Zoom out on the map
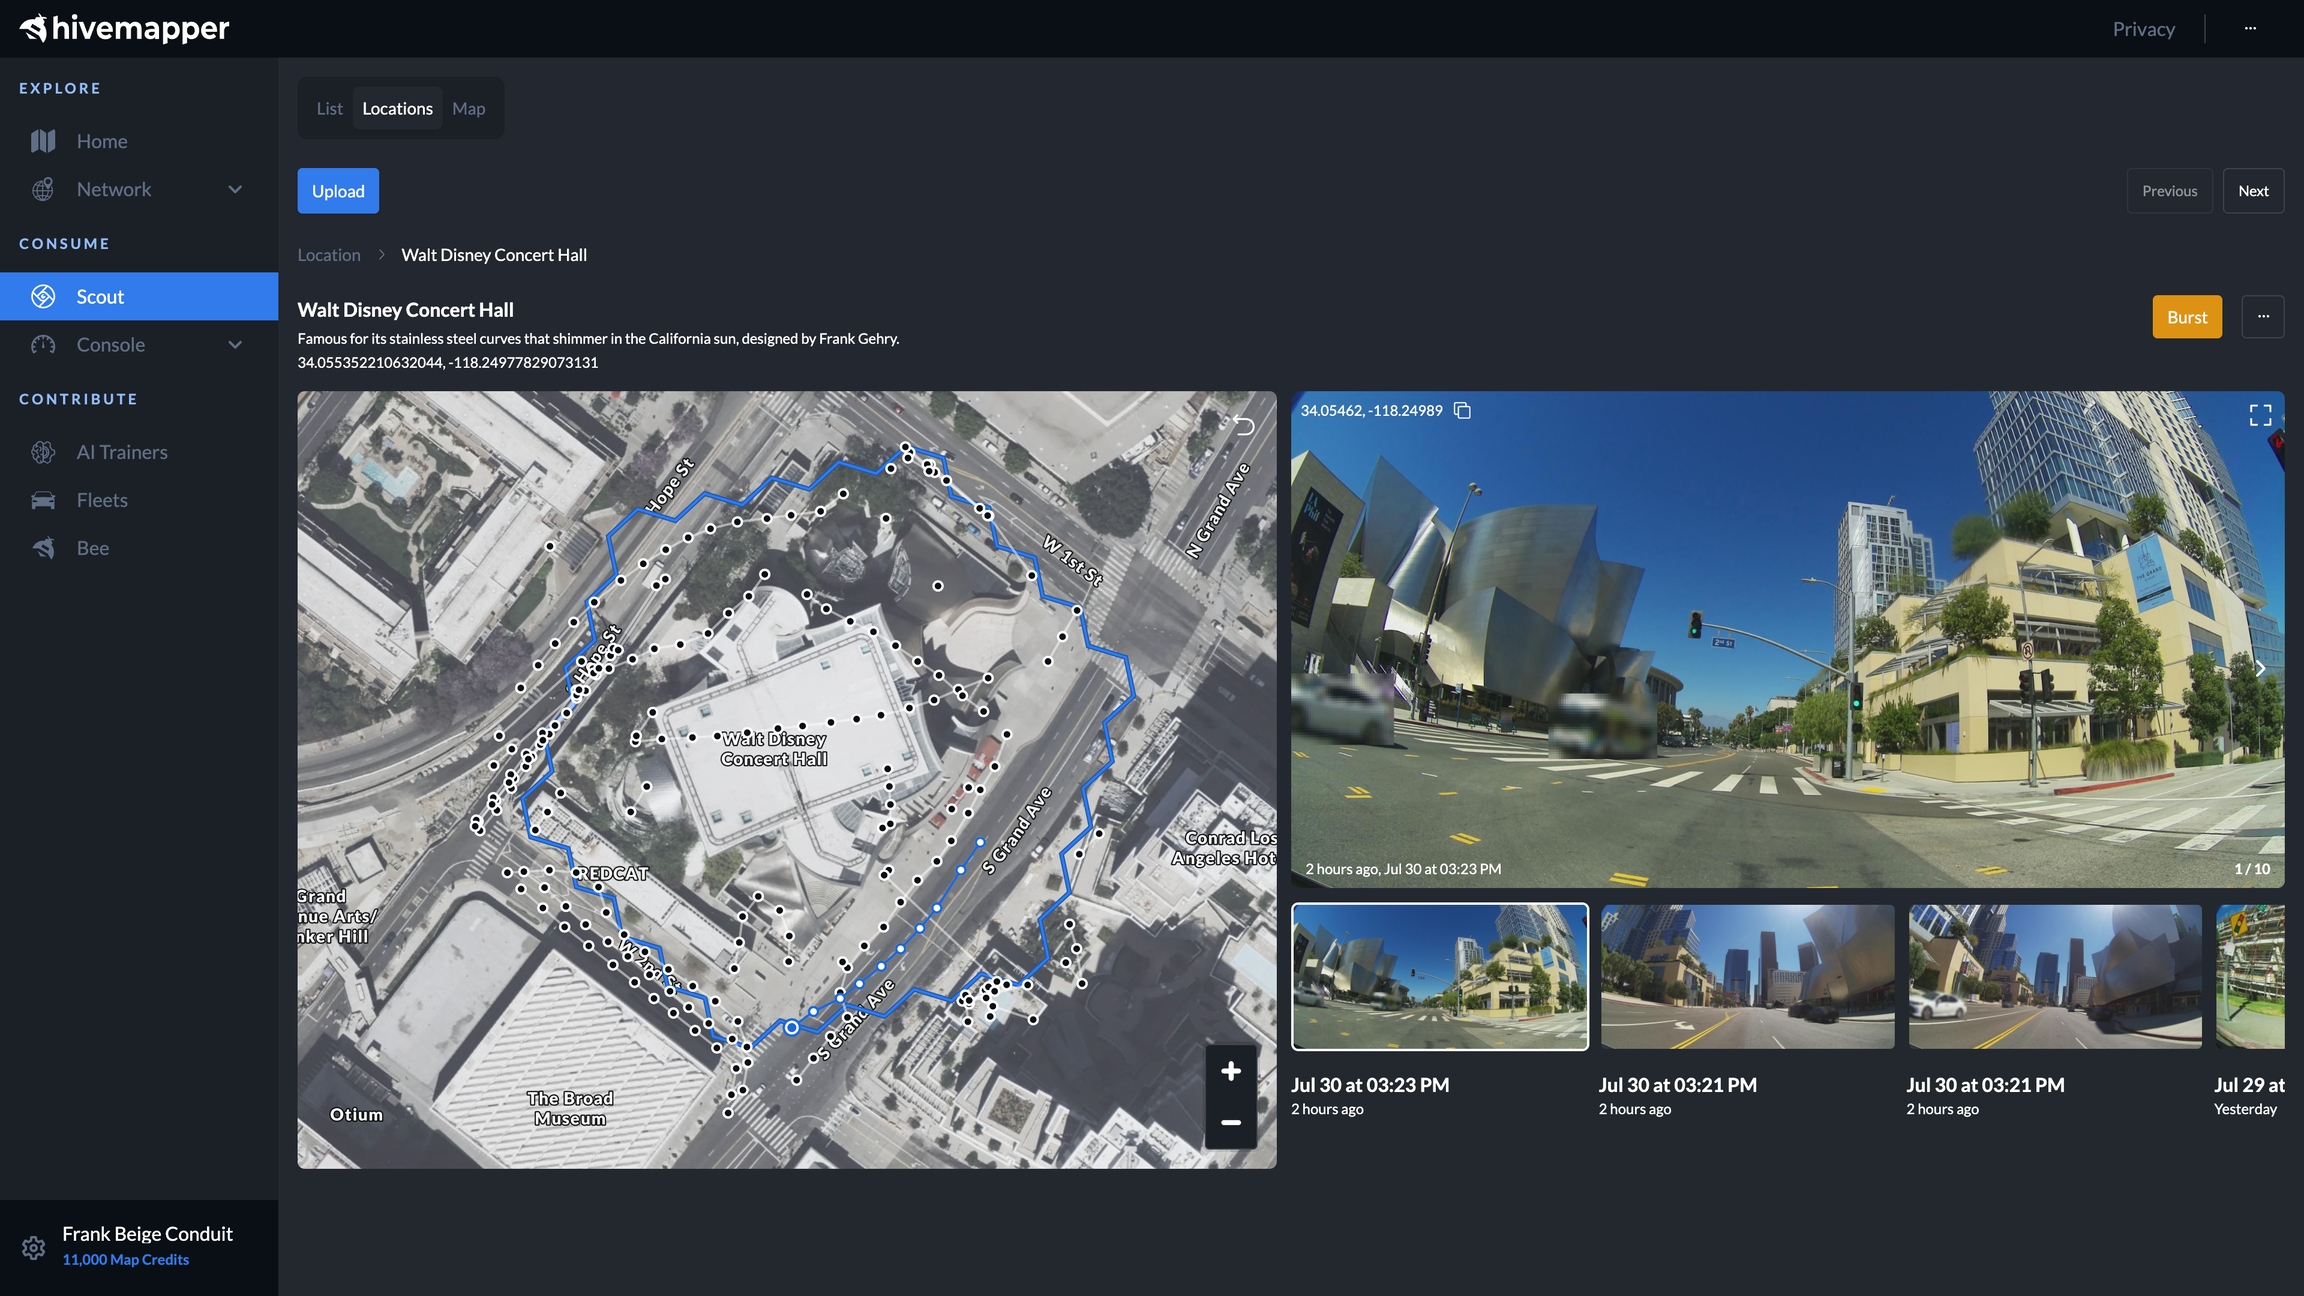Viewport: 2304px width, 1296px height. pos(1231,1123)
